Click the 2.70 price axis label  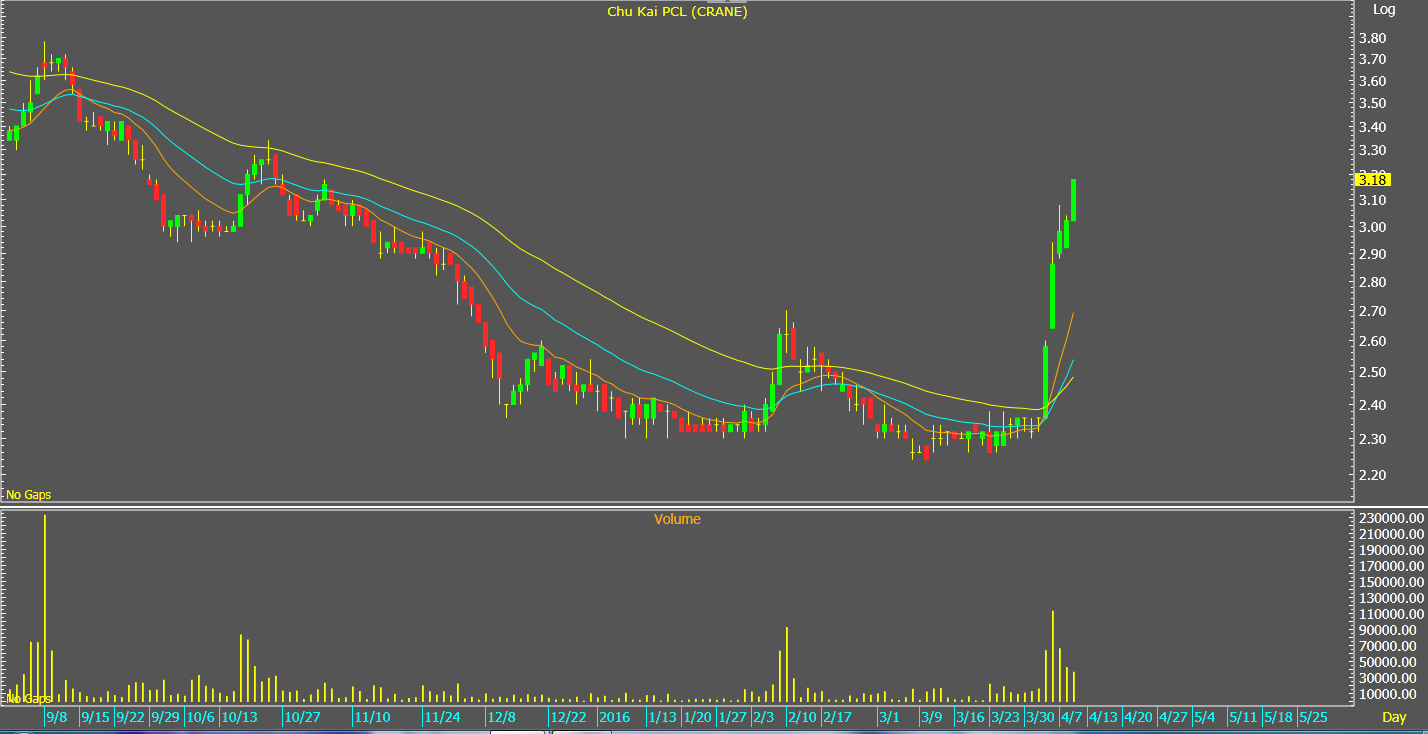[1371, 312]
